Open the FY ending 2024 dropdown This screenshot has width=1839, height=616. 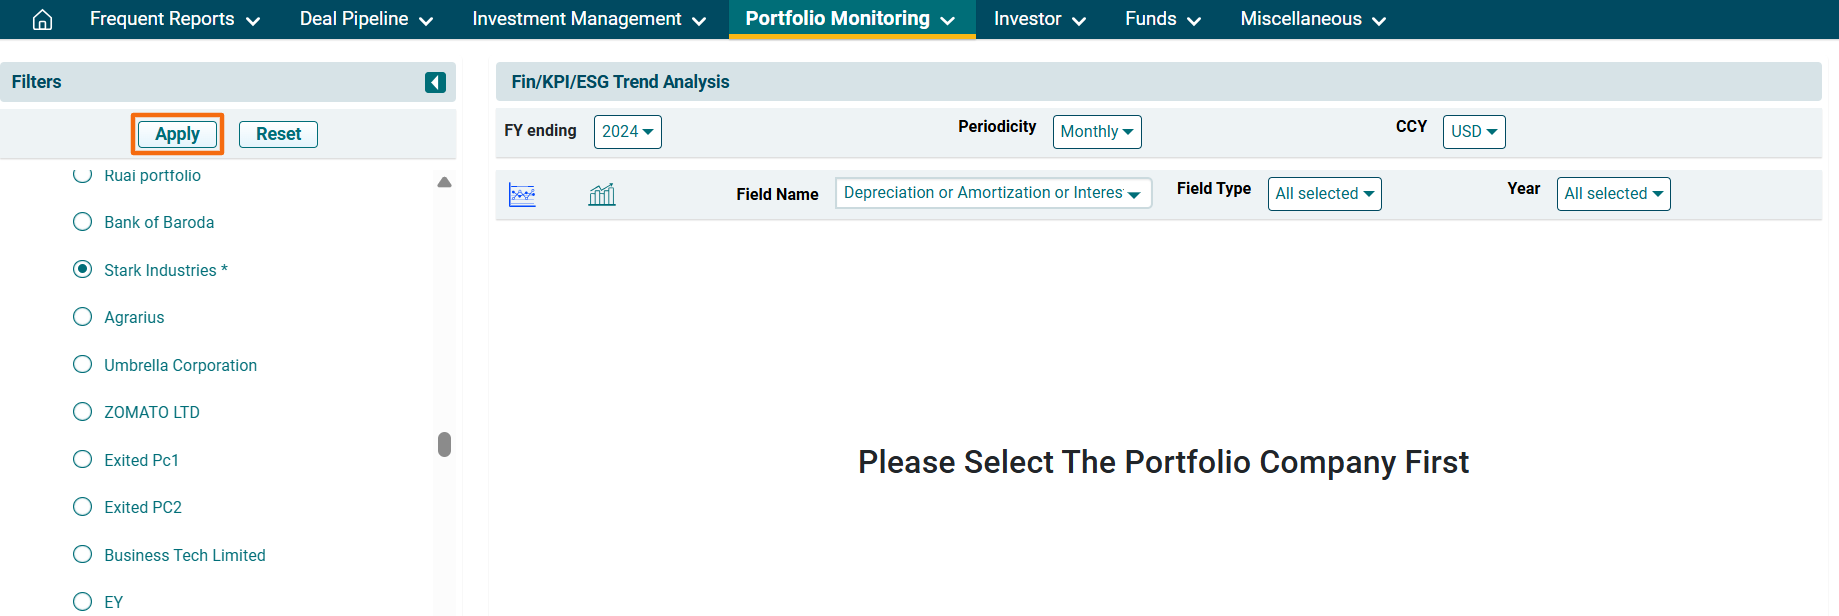point(627,132)
